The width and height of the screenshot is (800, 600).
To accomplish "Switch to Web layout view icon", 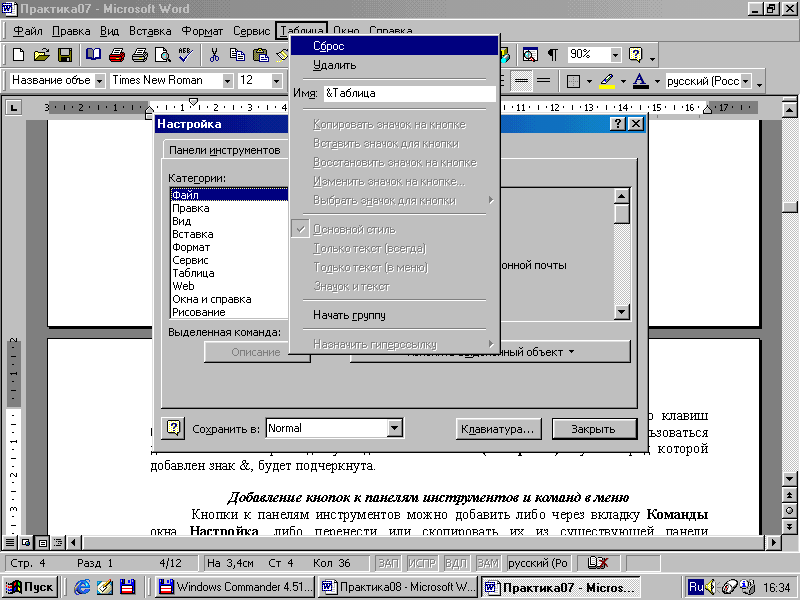I will pos(26,542).
